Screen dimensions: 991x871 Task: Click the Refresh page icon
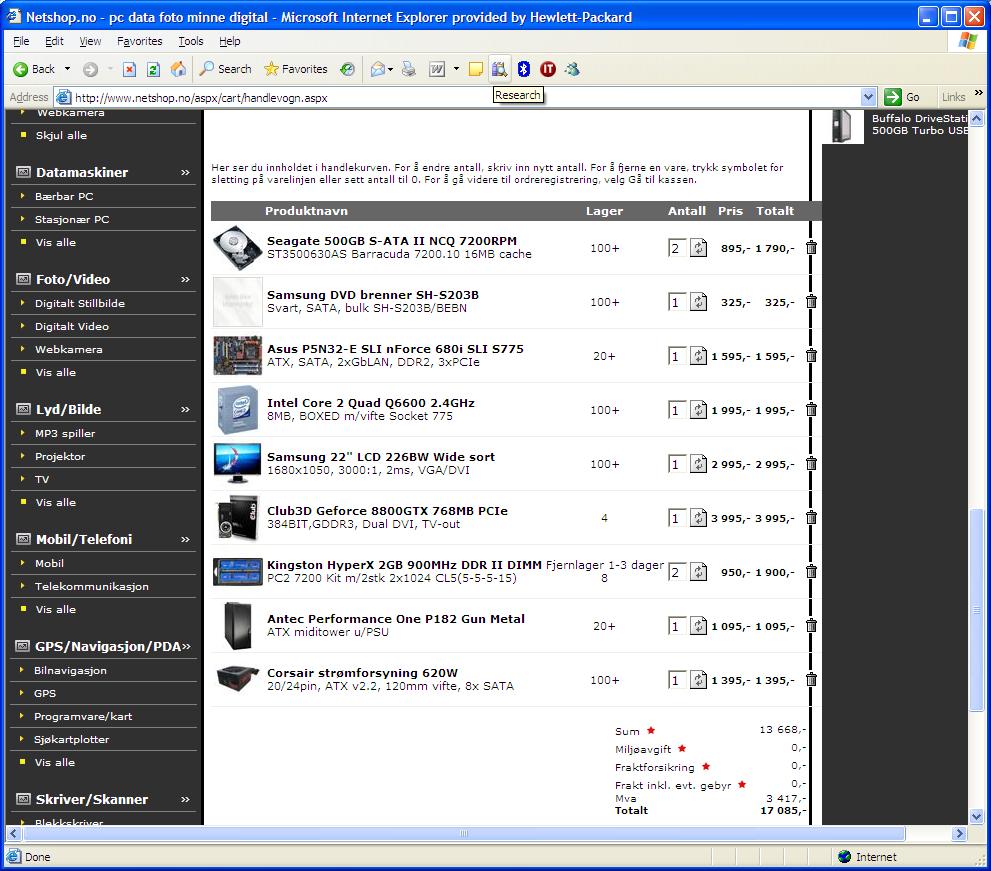click(x=154, y=69)
